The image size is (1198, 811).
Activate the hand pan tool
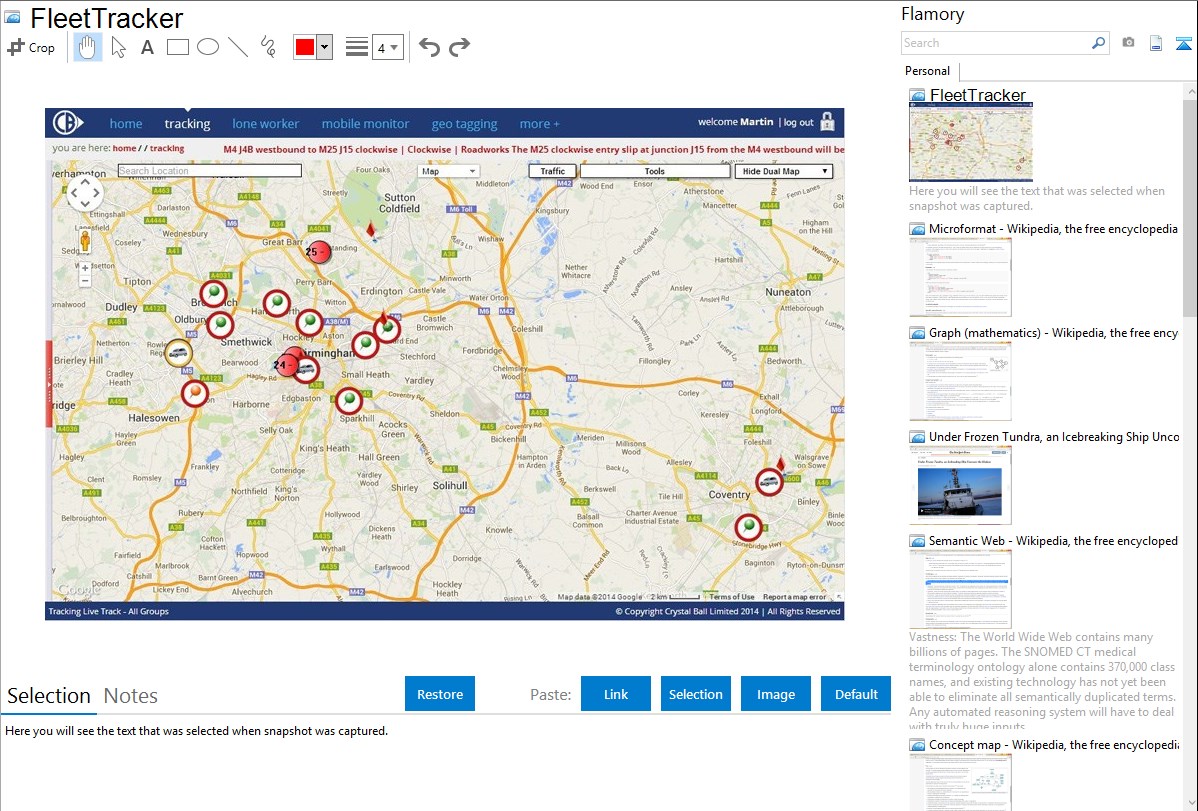(x=87, y=47)
